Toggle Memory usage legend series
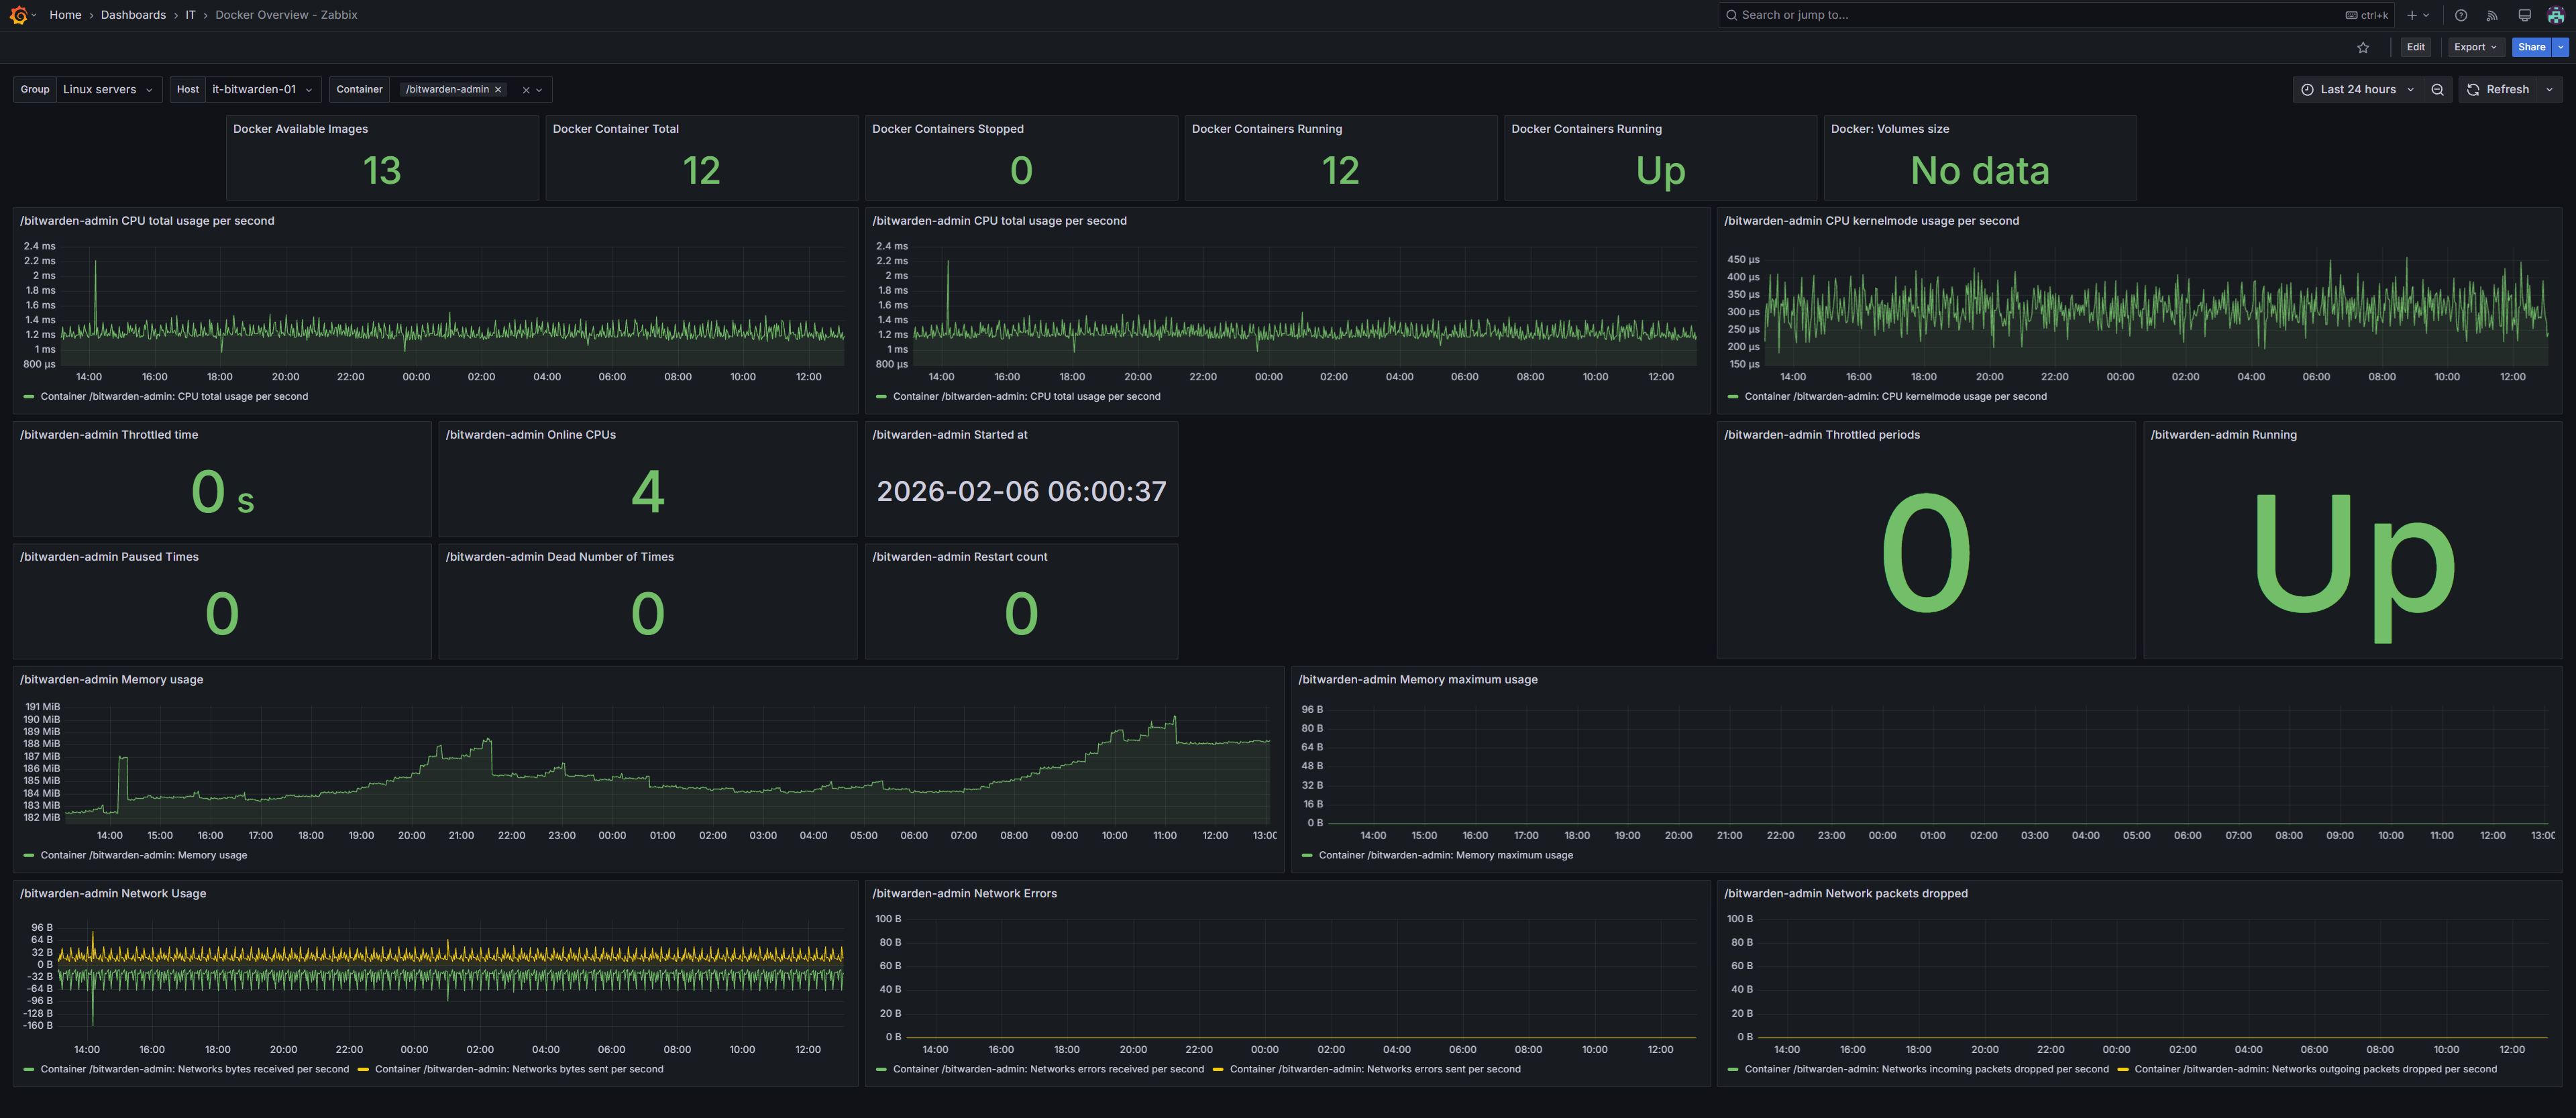 click(x=143, y=855)
